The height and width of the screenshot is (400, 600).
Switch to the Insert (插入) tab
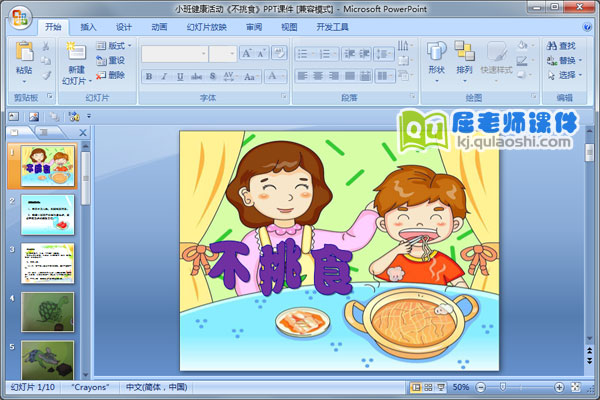pyautogui.click(x=88, y=27)
